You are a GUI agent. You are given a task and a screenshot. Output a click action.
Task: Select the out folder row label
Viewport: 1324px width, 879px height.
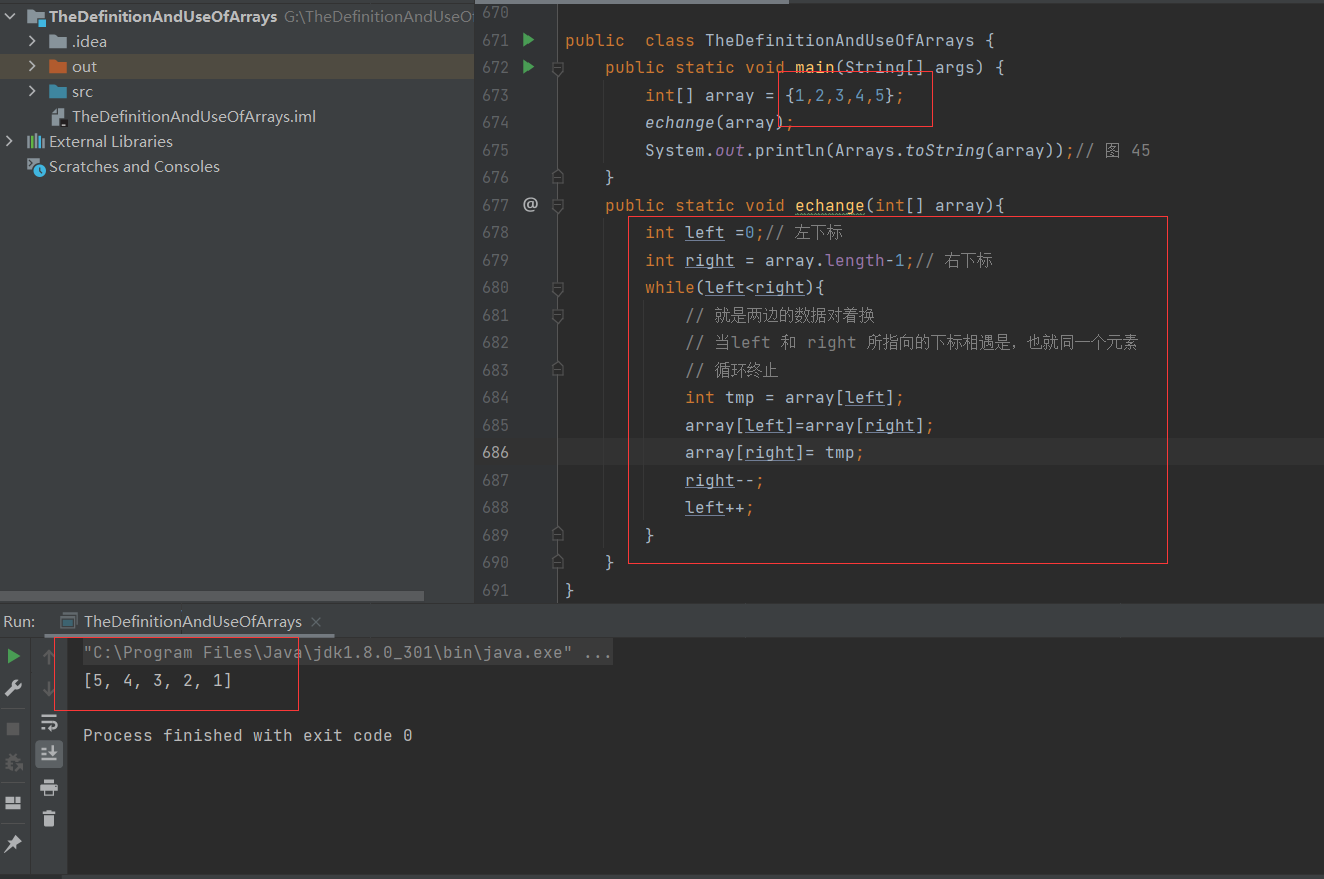click(84, 66)
